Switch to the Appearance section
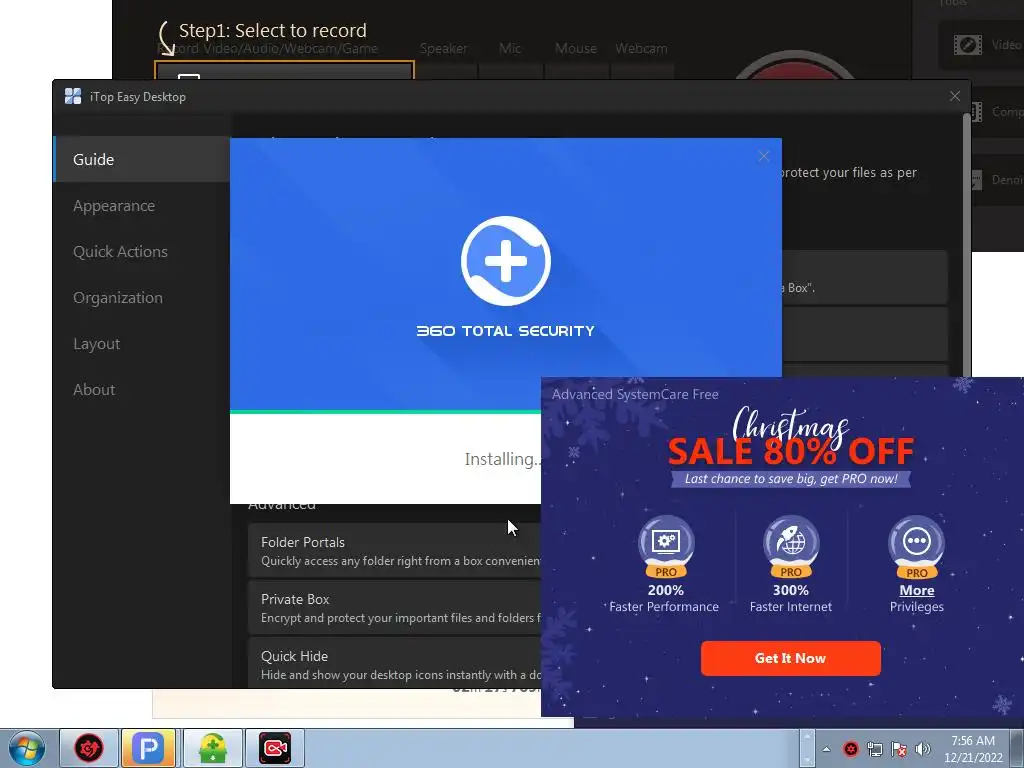This screenshot has height=768, width=1024. pos(114,206)
